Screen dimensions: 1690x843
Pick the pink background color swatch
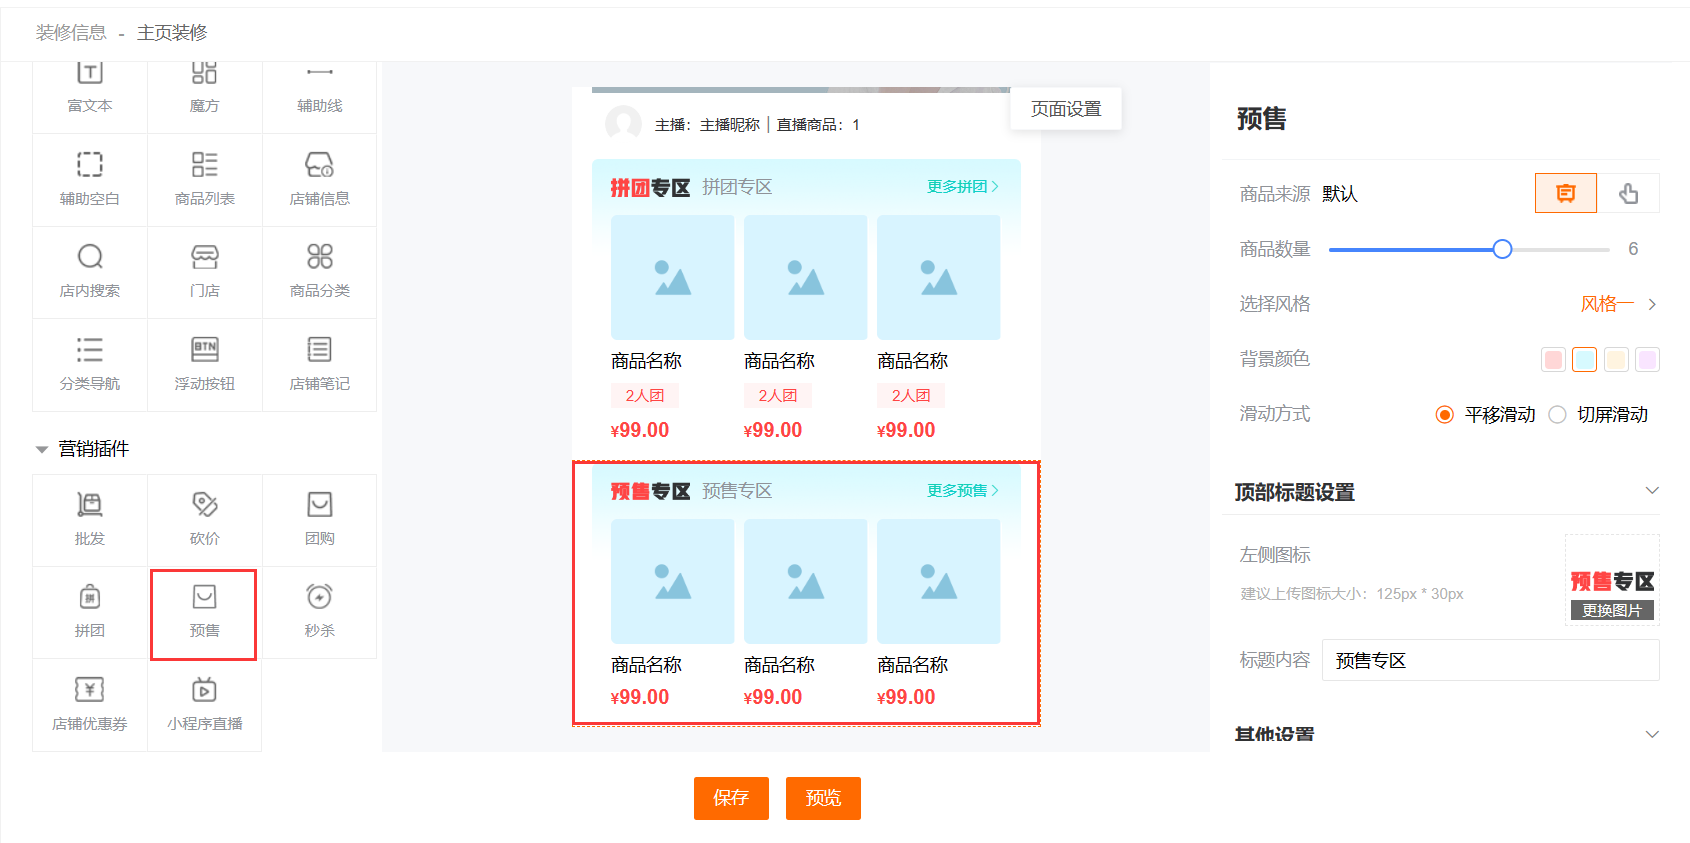(1553, 359)
